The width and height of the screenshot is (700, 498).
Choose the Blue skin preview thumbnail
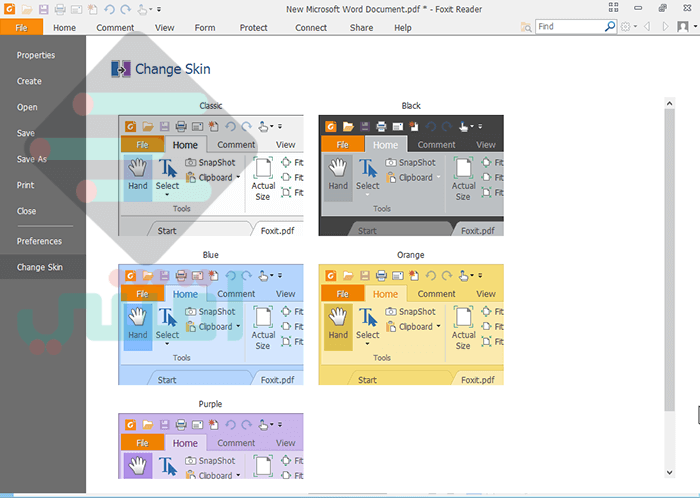211,324
